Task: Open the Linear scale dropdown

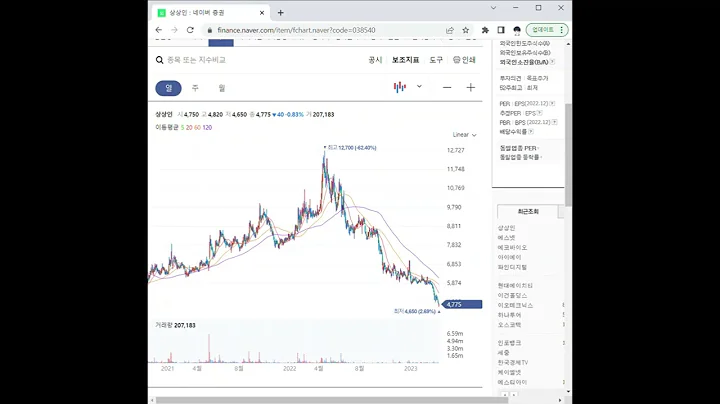Action: click(x=465, y=135)
